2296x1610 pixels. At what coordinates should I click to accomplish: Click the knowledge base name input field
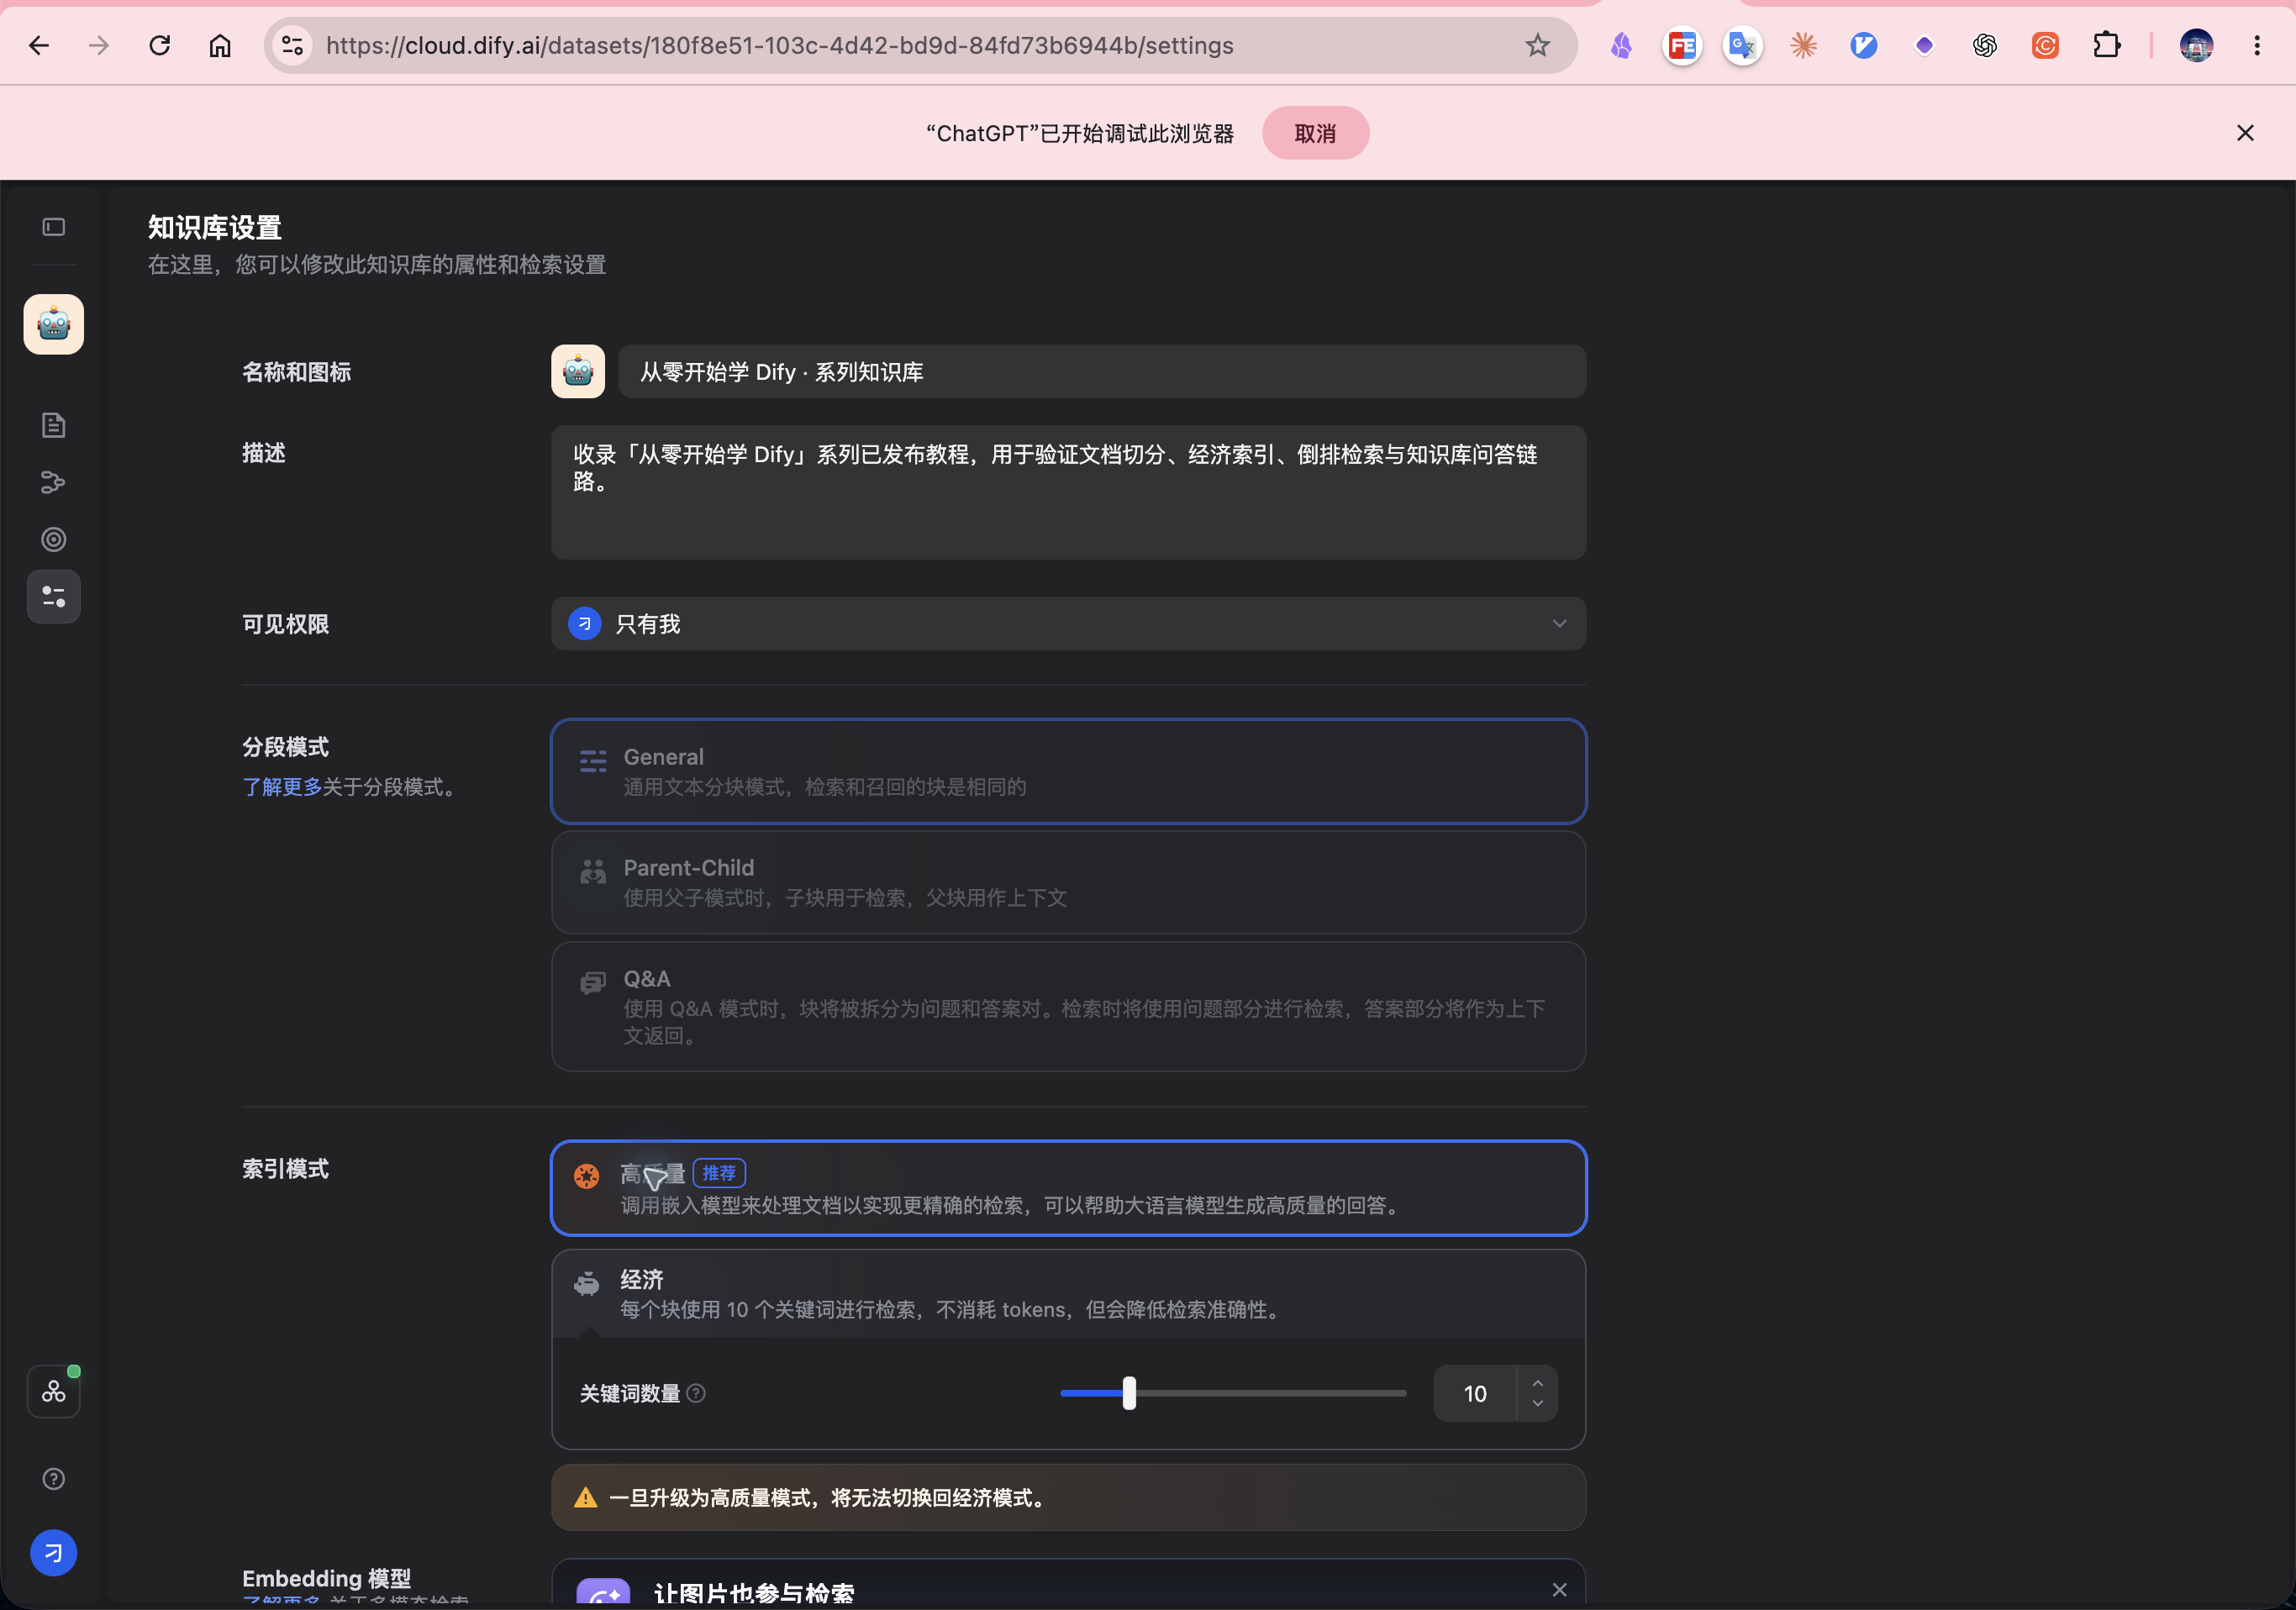pyautogui.click(x=1102, y=372)
